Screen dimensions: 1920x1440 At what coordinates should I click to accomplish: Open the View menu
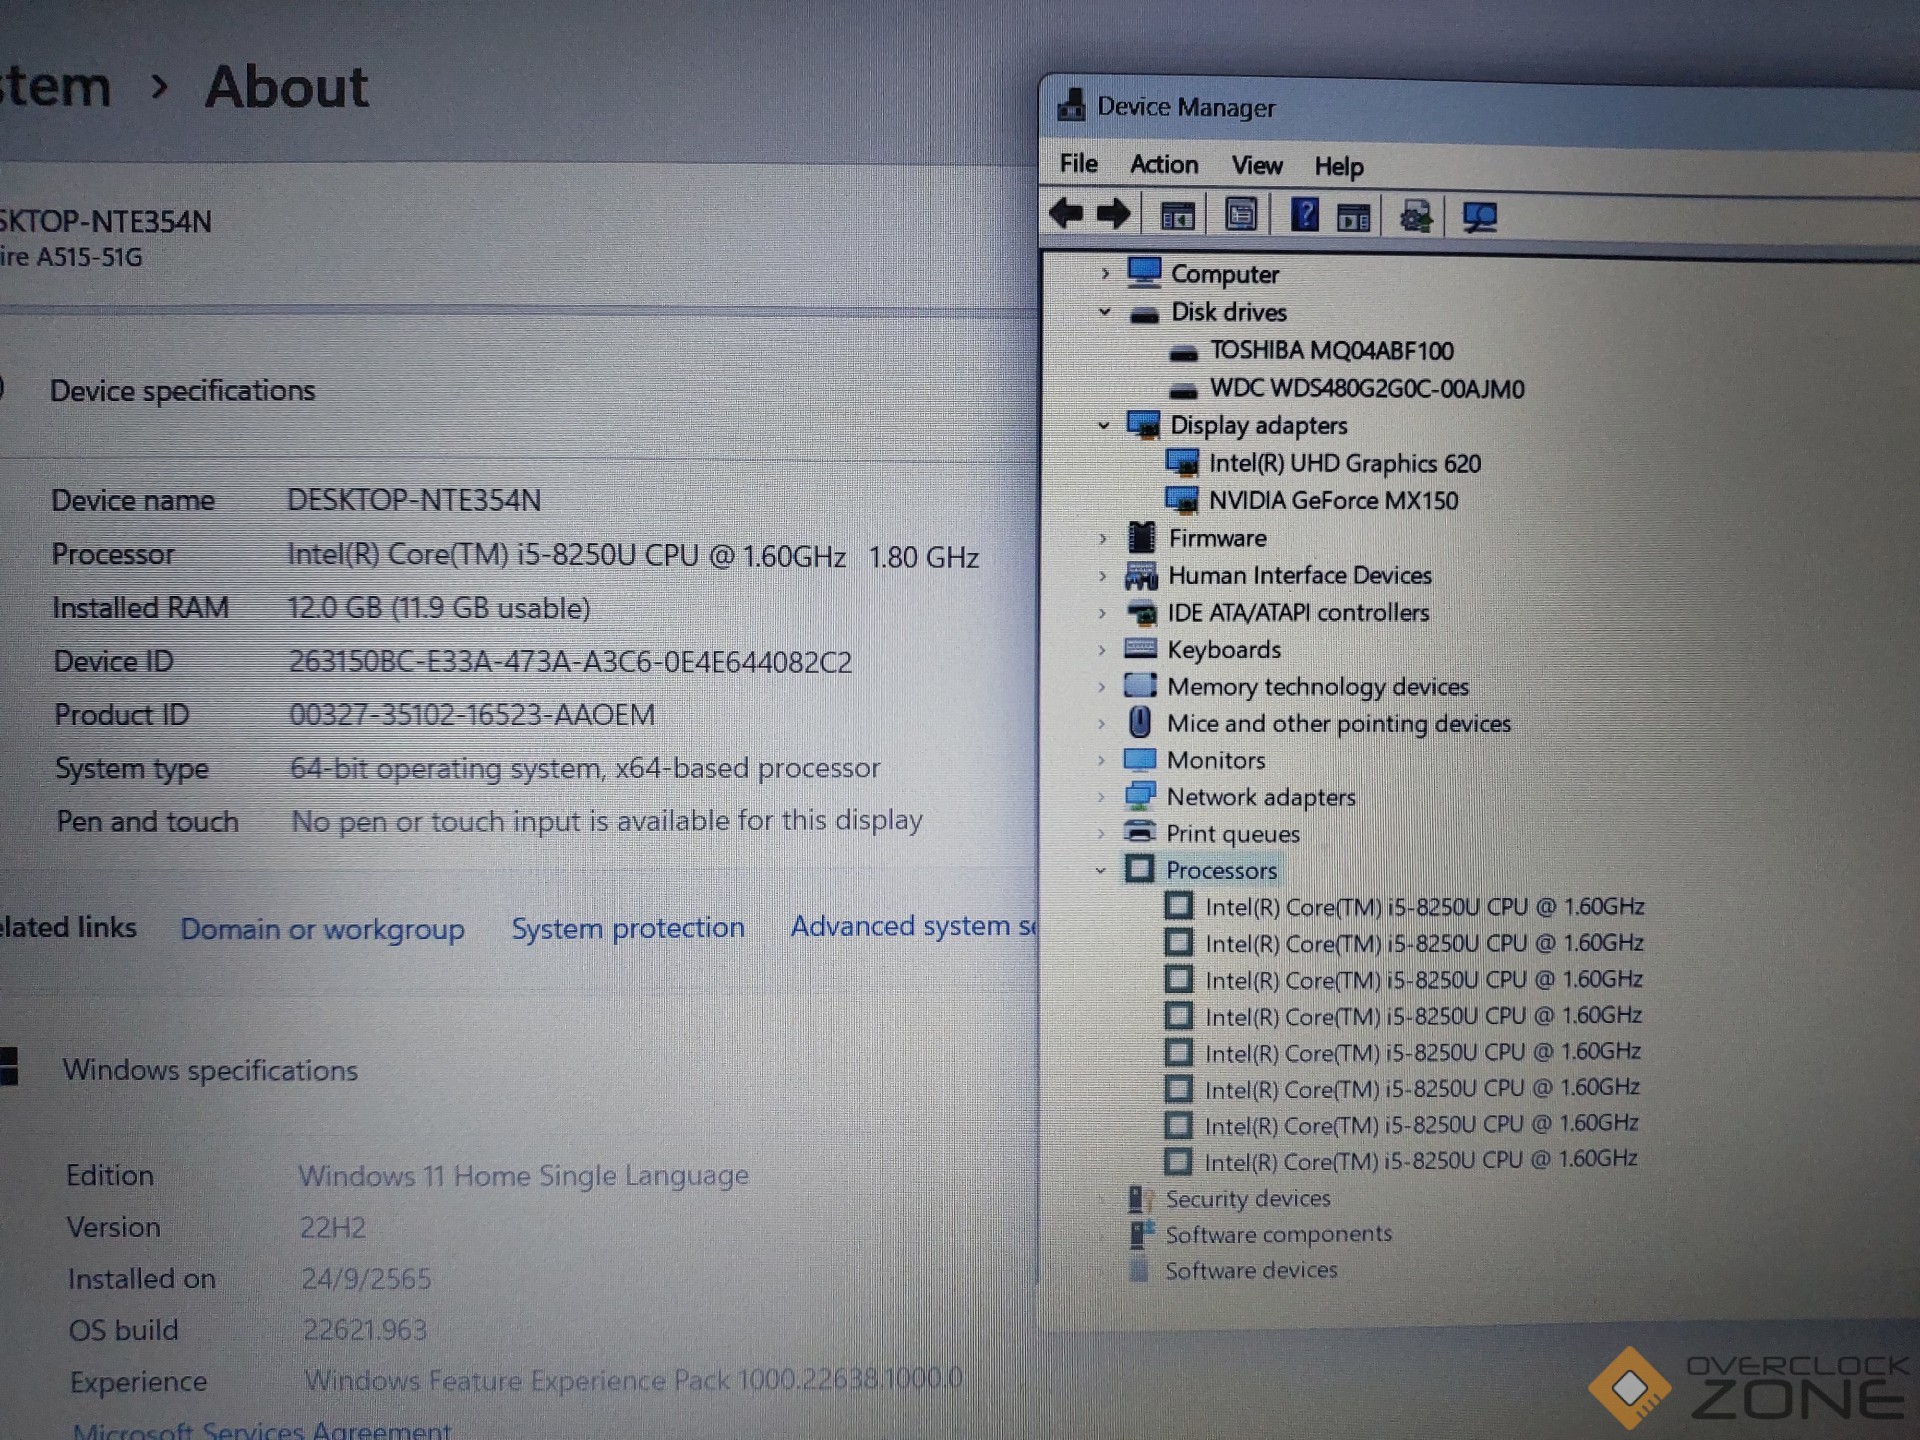pos(1256,165)
